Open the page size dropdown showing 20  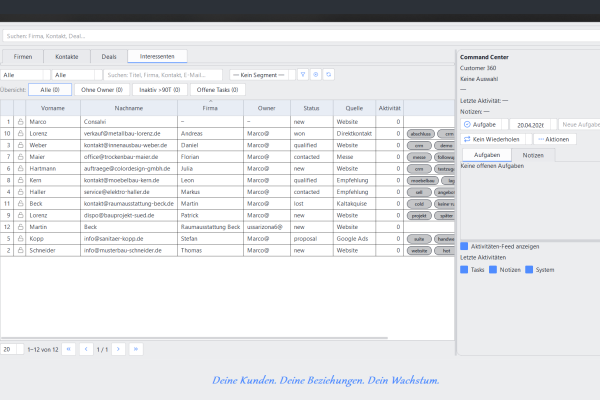12,349
